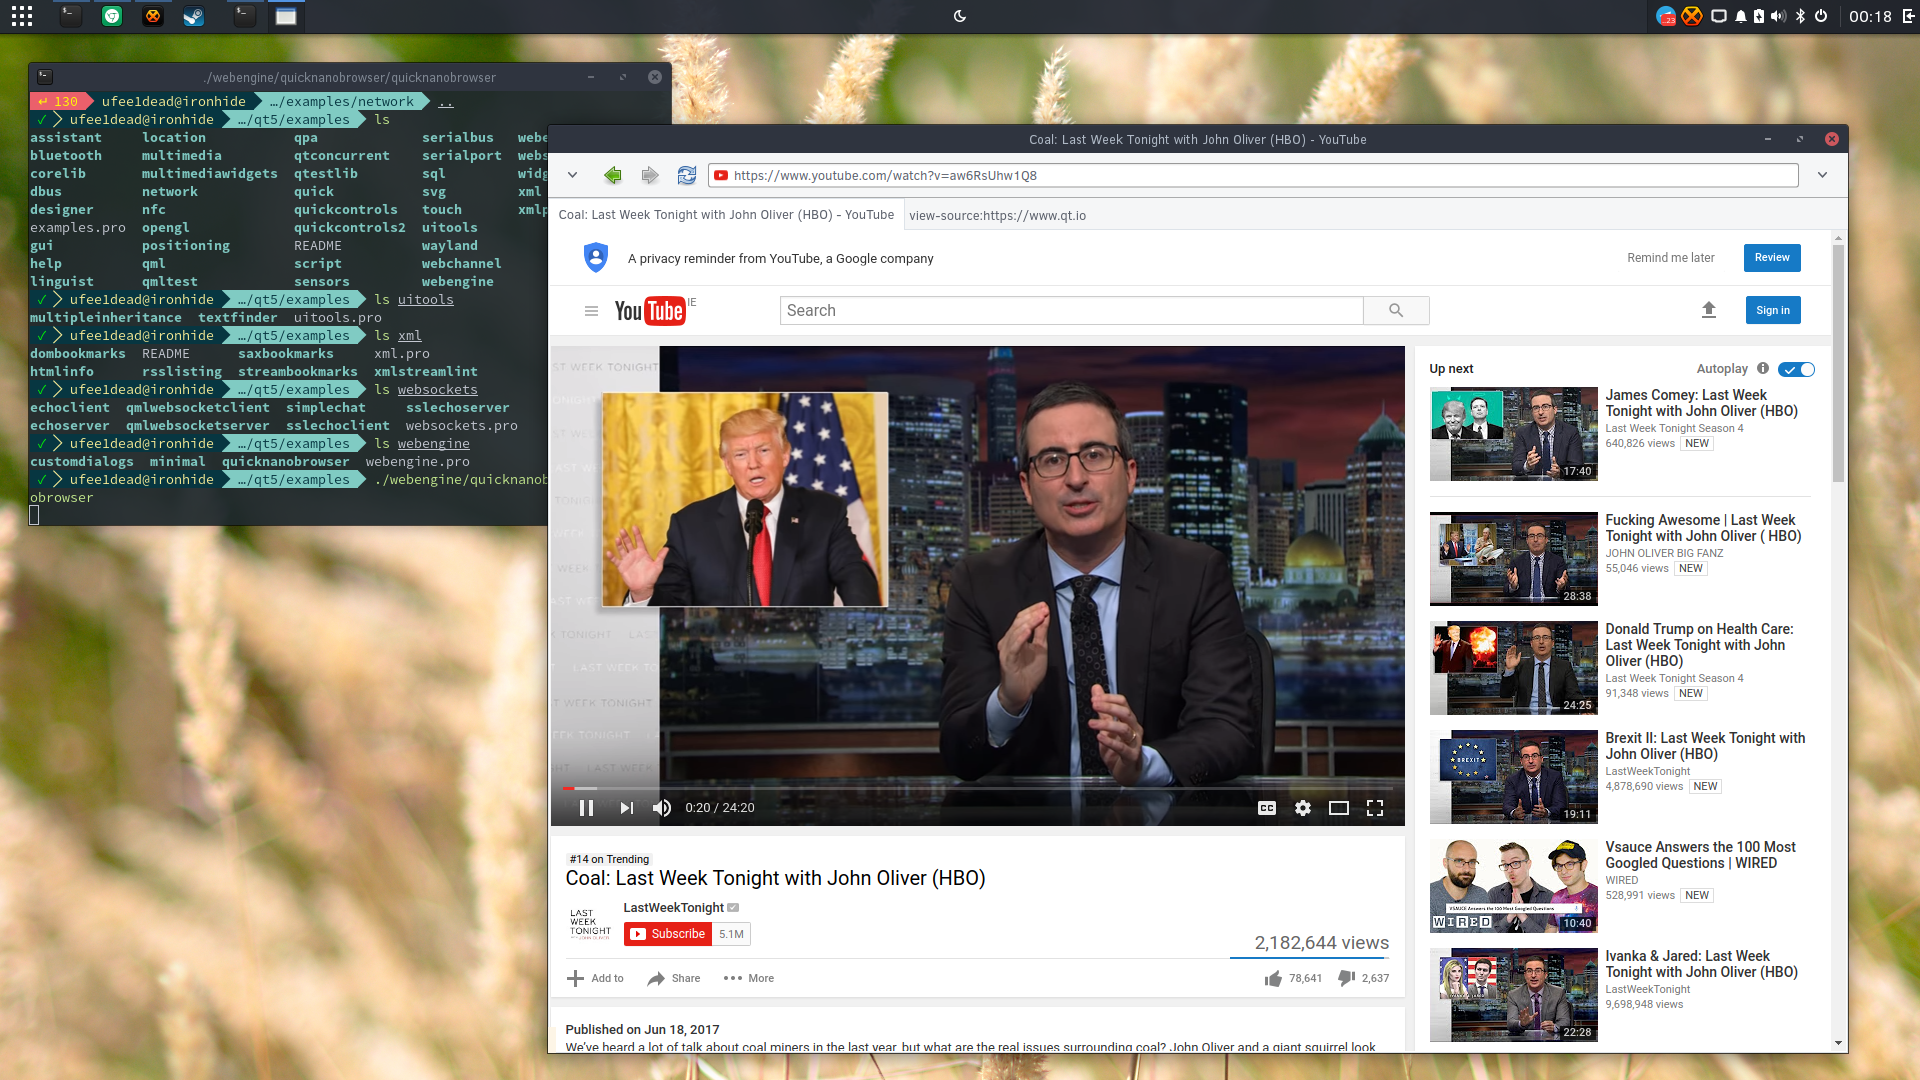Open the Bluetooth tray icon
Screen dimensions: 1920x1080
pyautogui.click(x=1800, y=16)
